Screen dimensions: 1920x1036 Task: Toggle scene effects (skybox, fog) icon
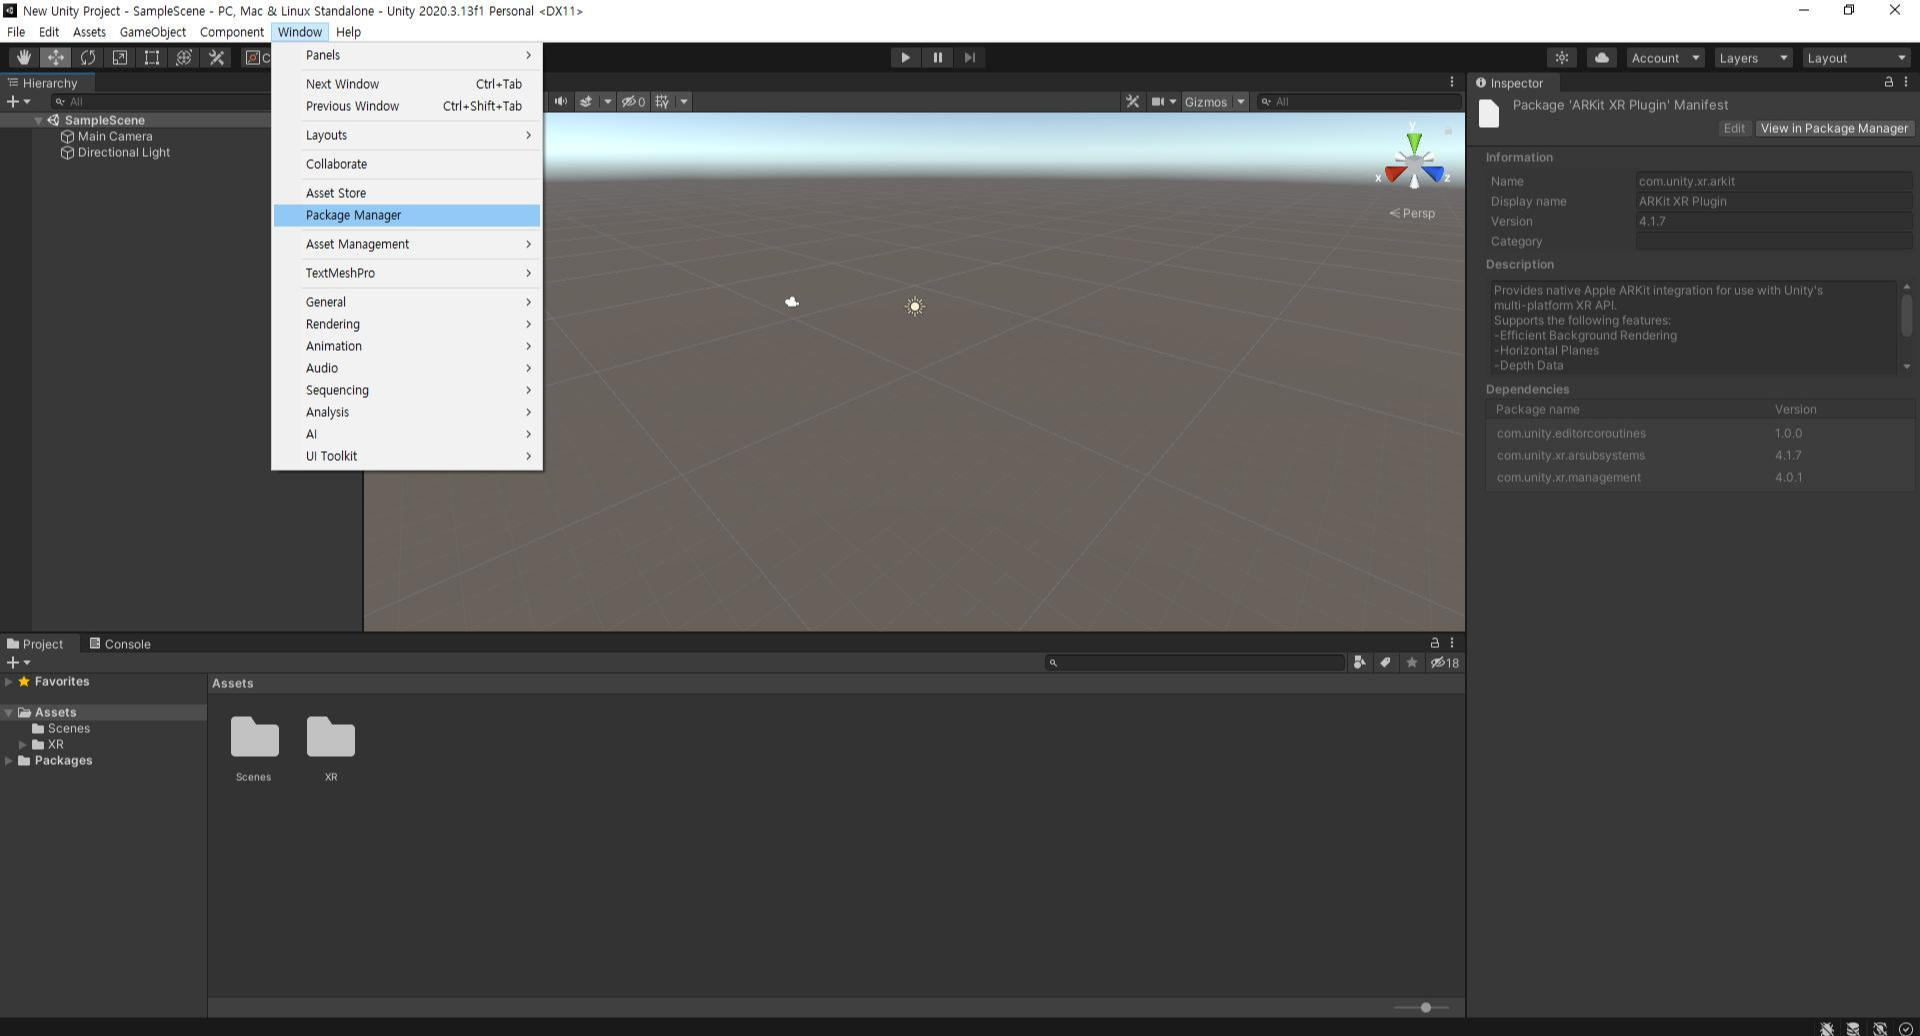(587, 101)
